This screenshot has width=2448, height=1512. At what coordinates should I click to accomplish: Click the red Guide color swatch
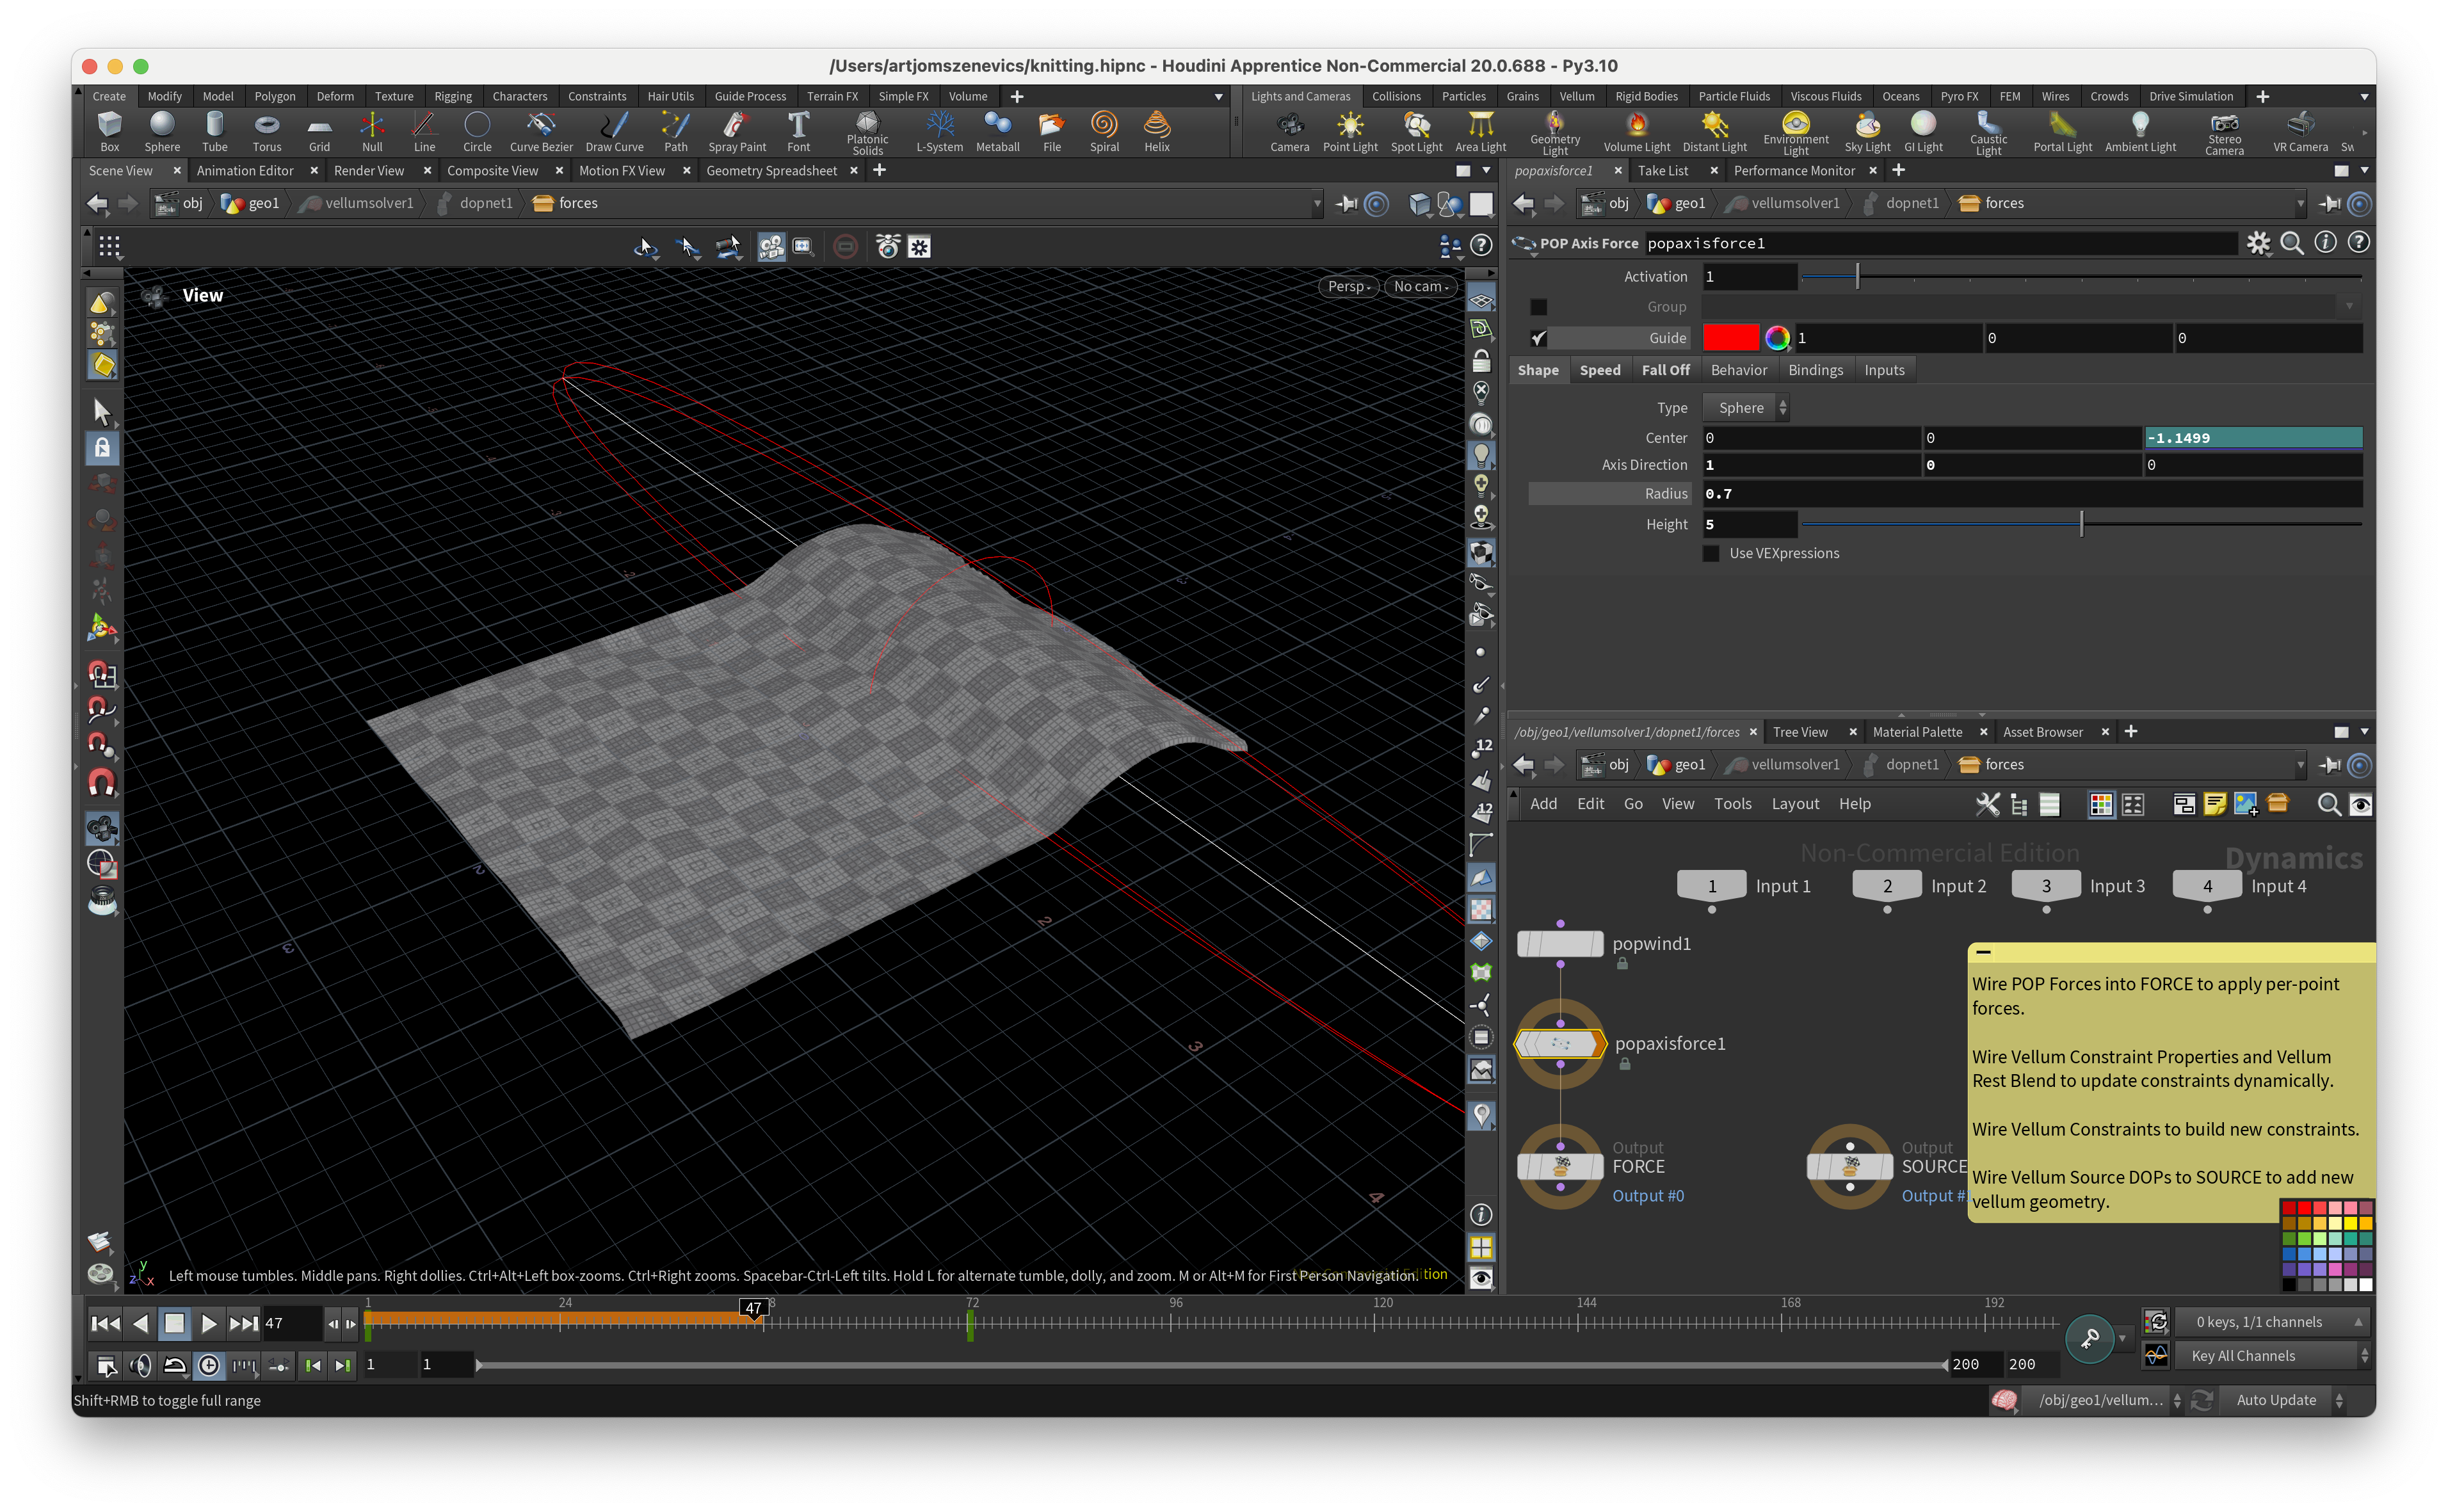pyautogui.click(x=1730, y=338)
